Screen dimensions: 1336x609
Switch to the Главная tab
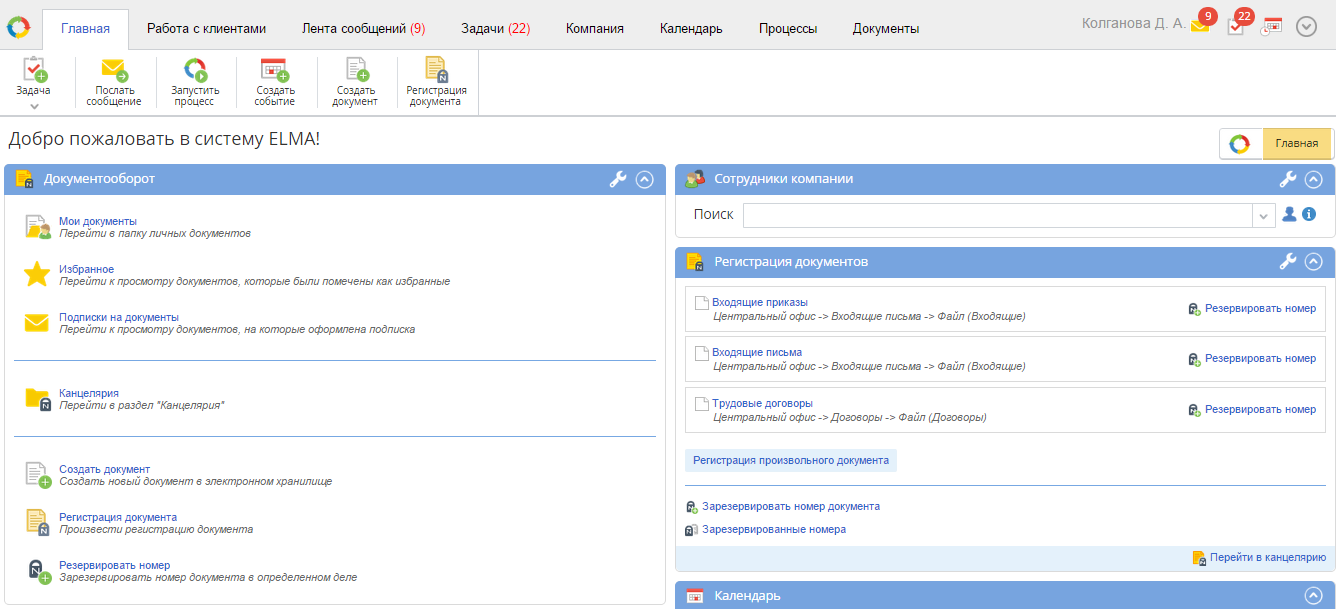(x=85, y=29)
